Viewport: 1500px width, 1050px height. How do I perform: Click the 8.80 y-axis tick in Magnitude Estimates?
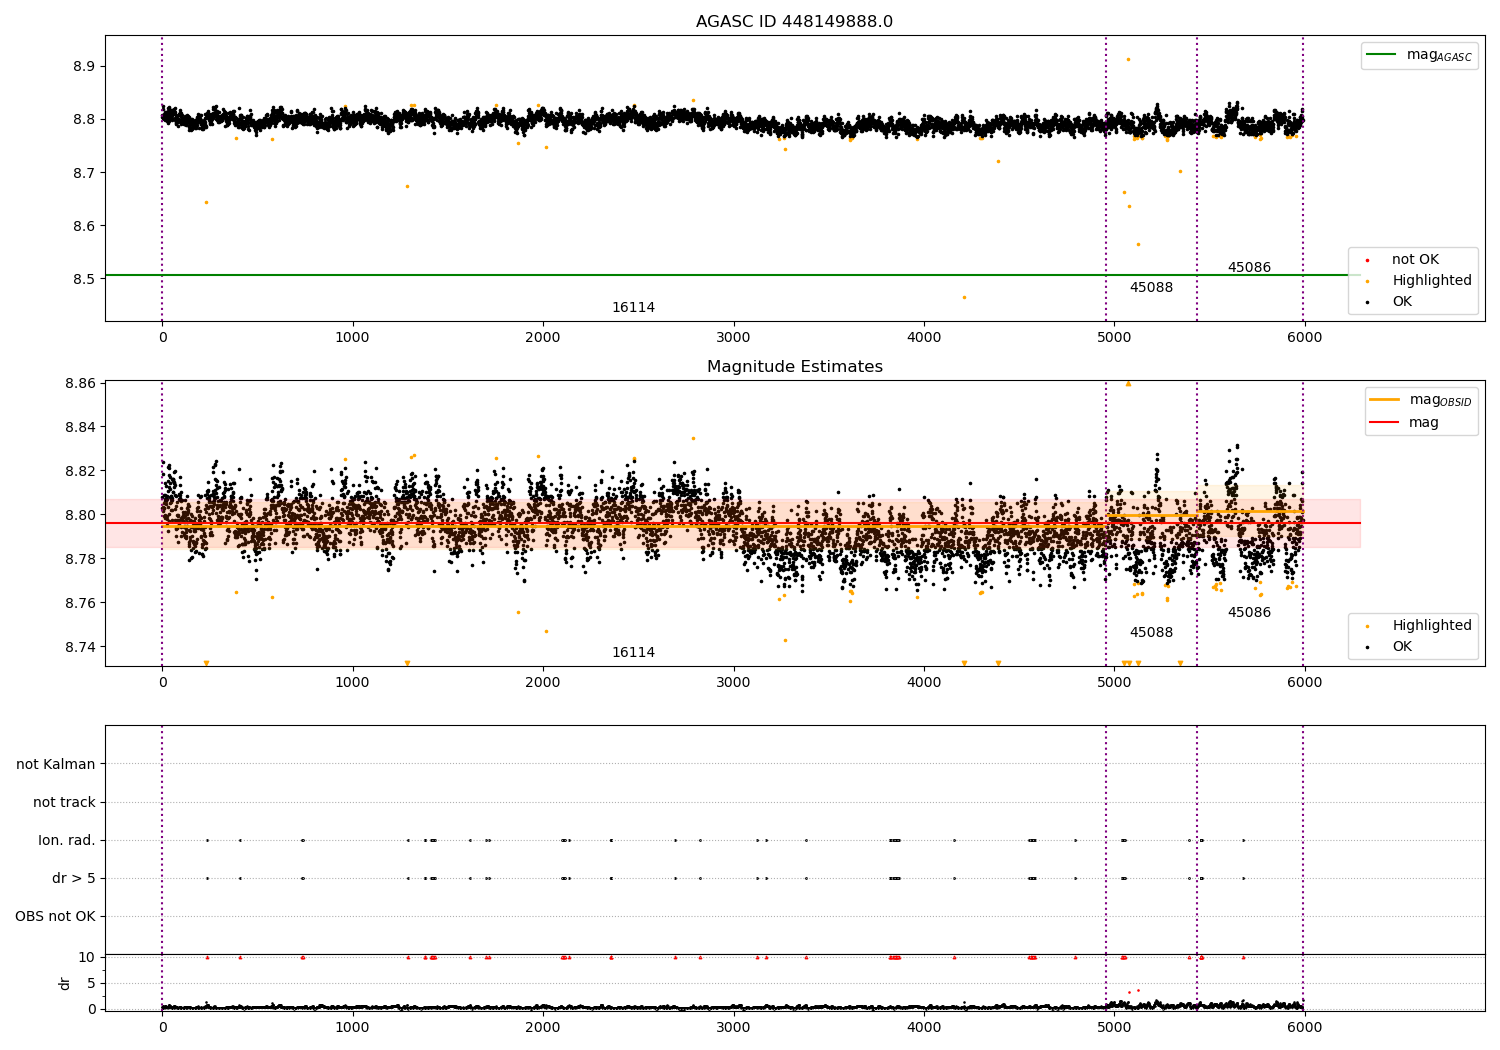pyautogui.click(x=80, y=516)
